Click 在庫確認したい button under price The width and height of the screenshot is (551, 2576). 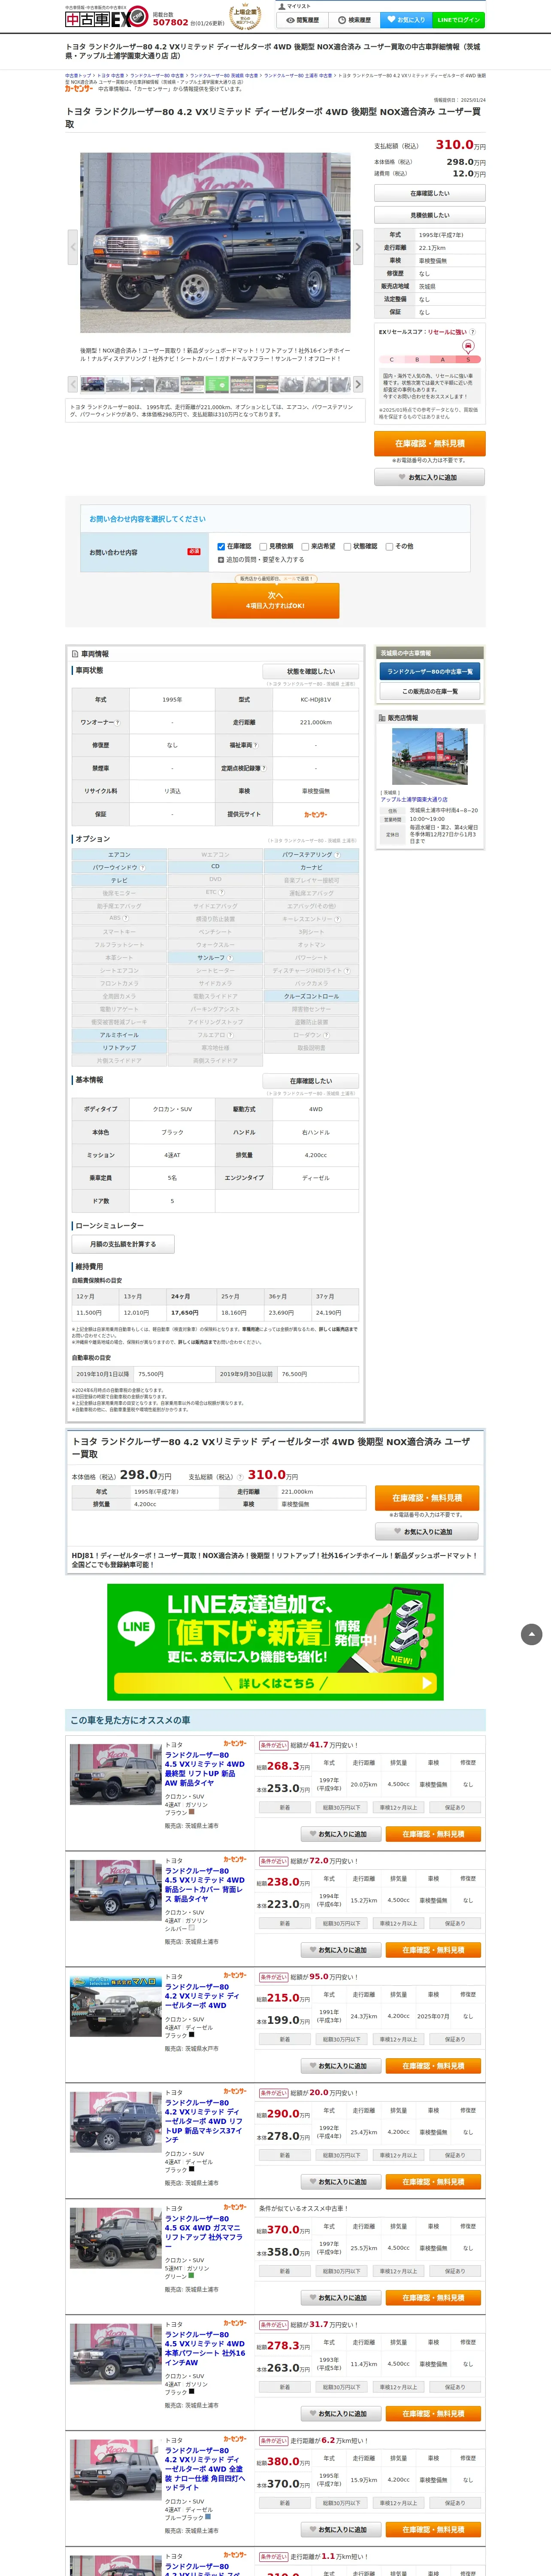point(429,193)
